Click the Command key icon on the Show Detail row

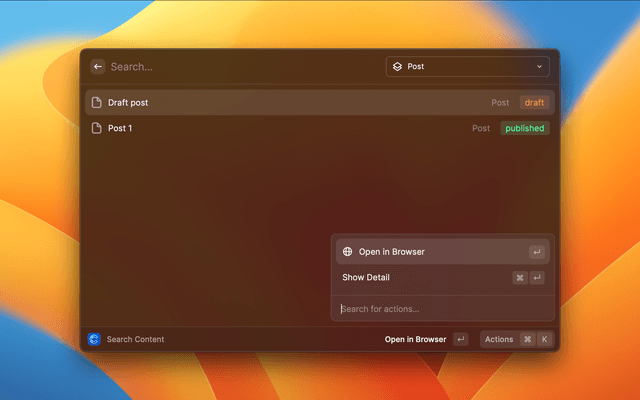[x=520, y=278]
